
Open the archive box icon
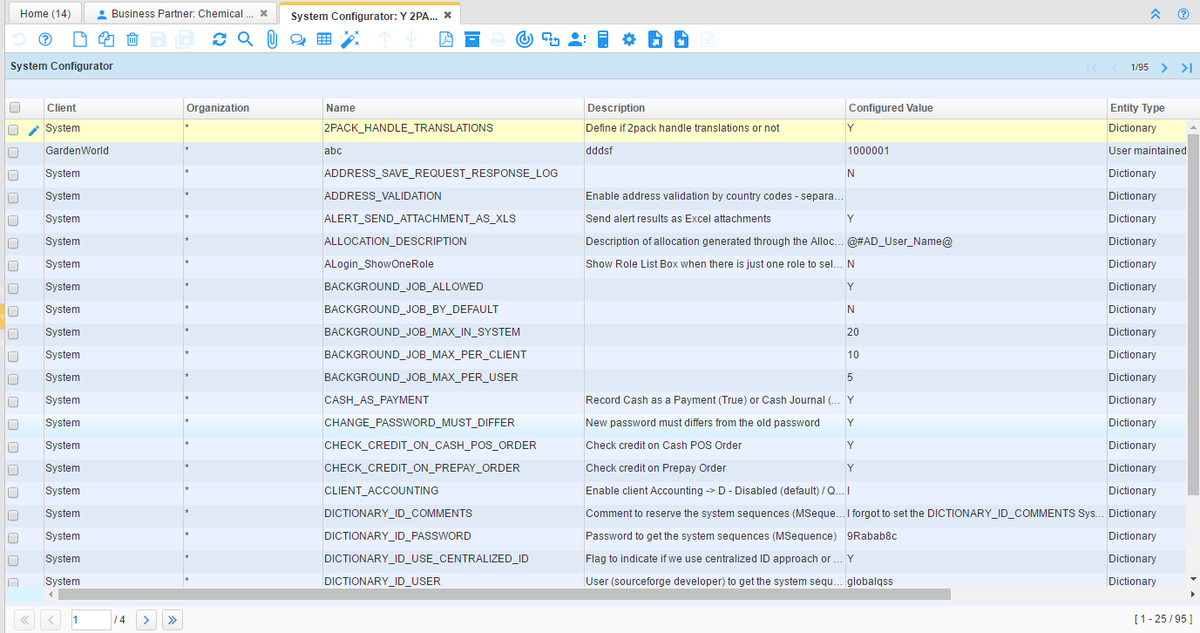(472, 40)
